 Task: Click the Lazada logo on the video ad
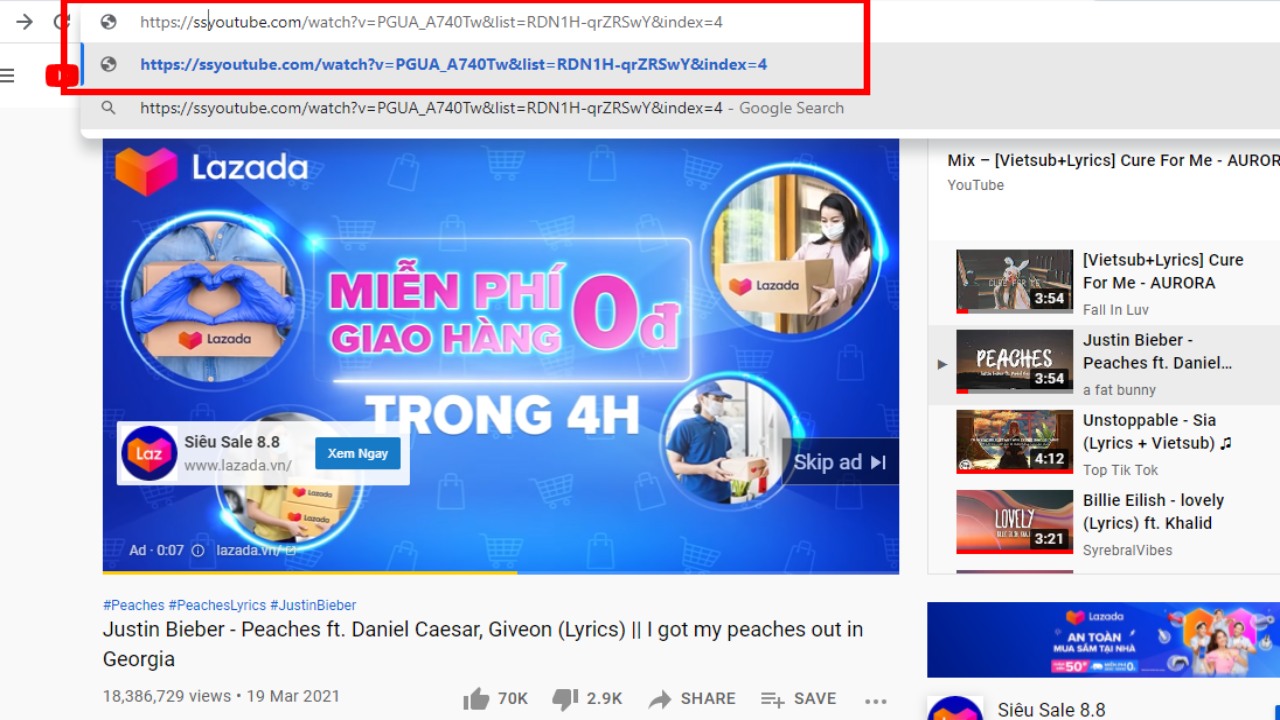211,169
